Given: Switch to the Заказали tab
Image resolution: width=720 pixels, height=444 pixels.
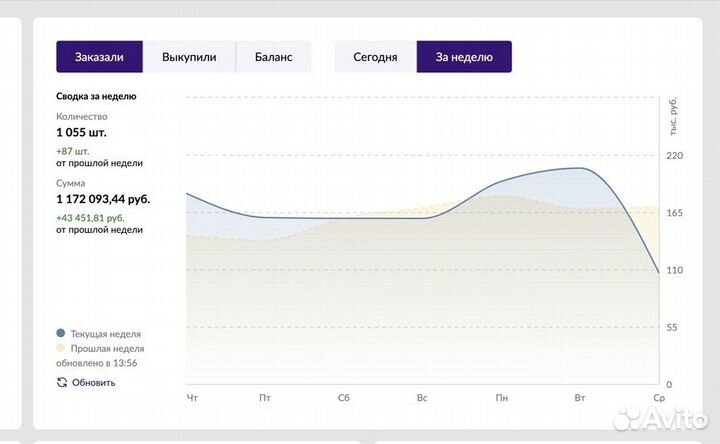Looking at the screenshot, I should tap(99, 57).
